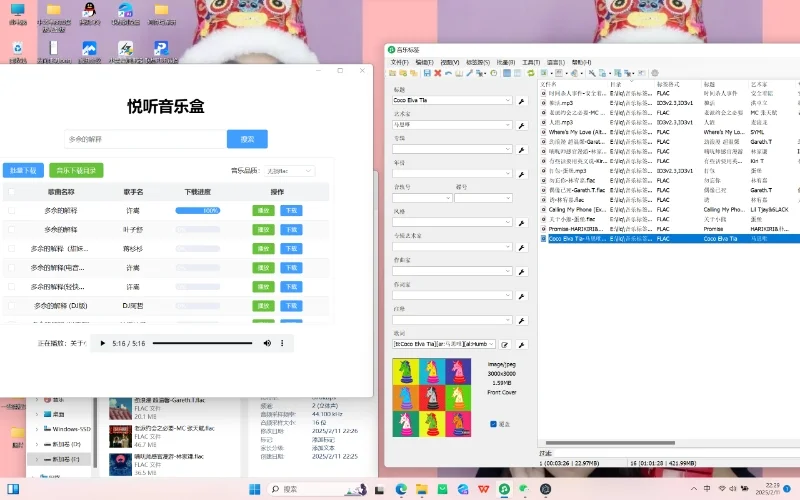This screenshot has width=800, height=500.
Task: Expand the 新加卷 (D:) node in Explorer
Action: 37,444
